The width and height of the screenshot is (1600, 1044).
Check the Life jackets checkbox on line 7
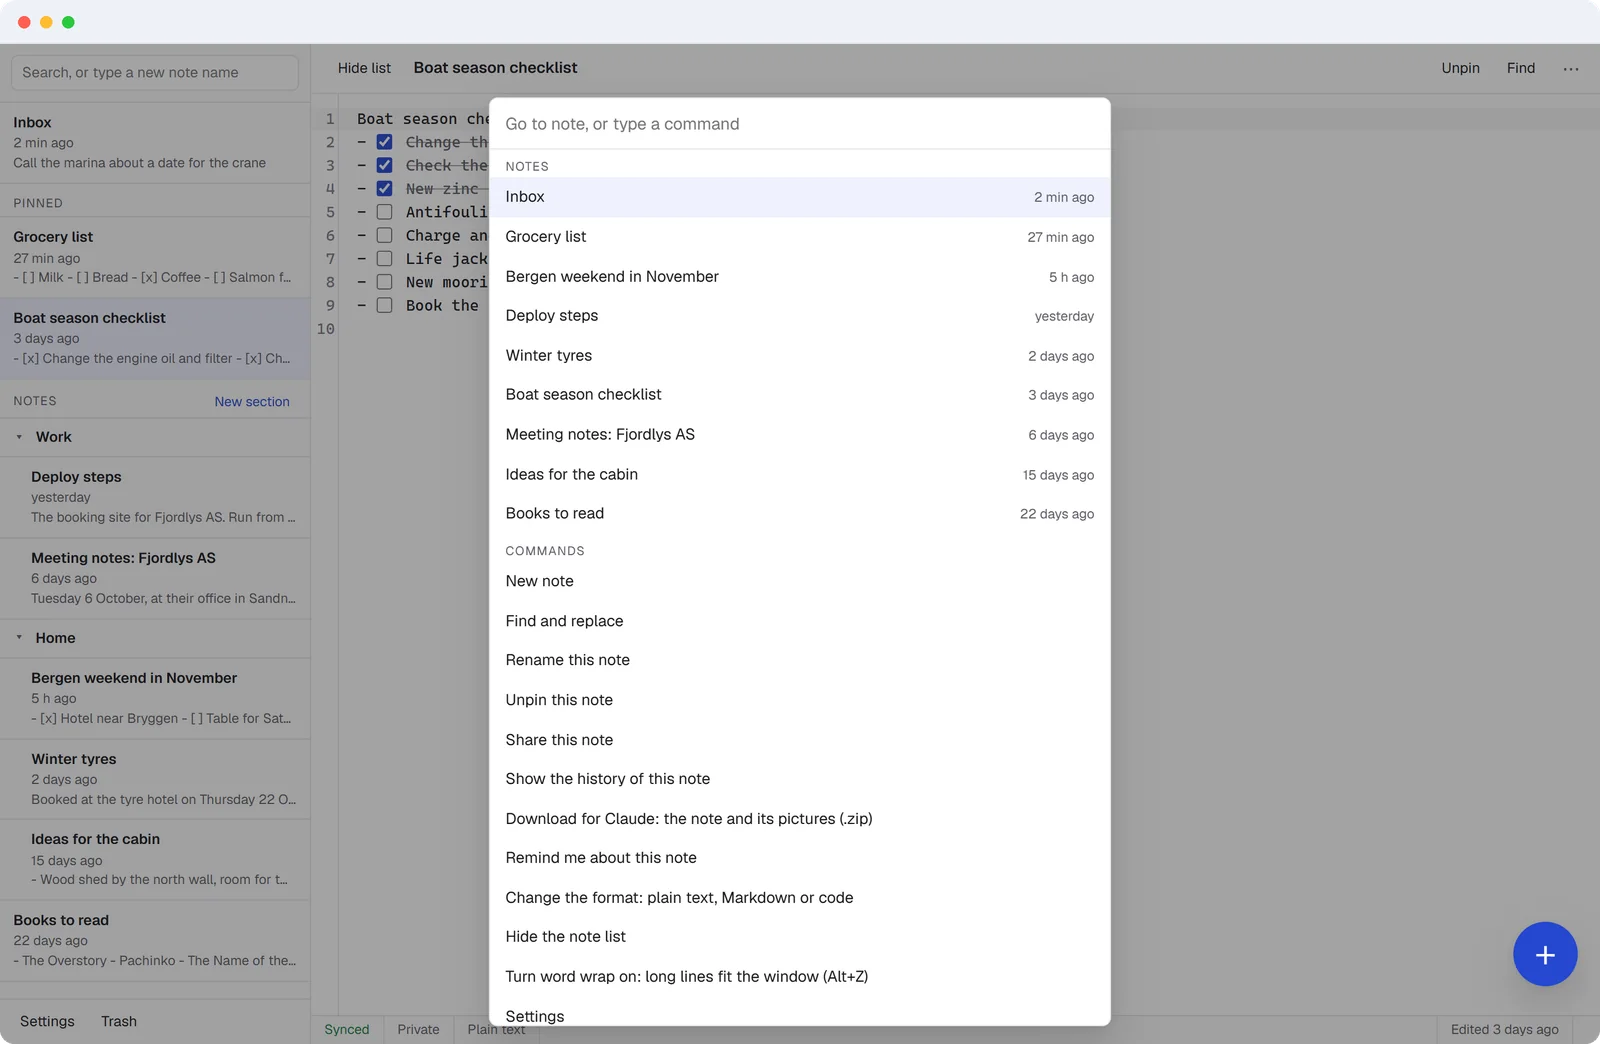click(384, 258)
